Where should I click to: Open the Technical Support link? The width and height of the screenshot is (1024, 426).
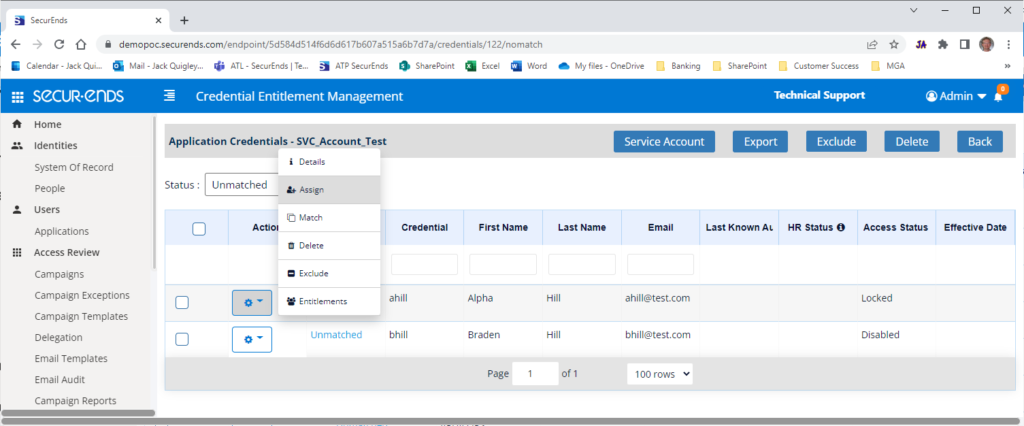tap(819, 95)
